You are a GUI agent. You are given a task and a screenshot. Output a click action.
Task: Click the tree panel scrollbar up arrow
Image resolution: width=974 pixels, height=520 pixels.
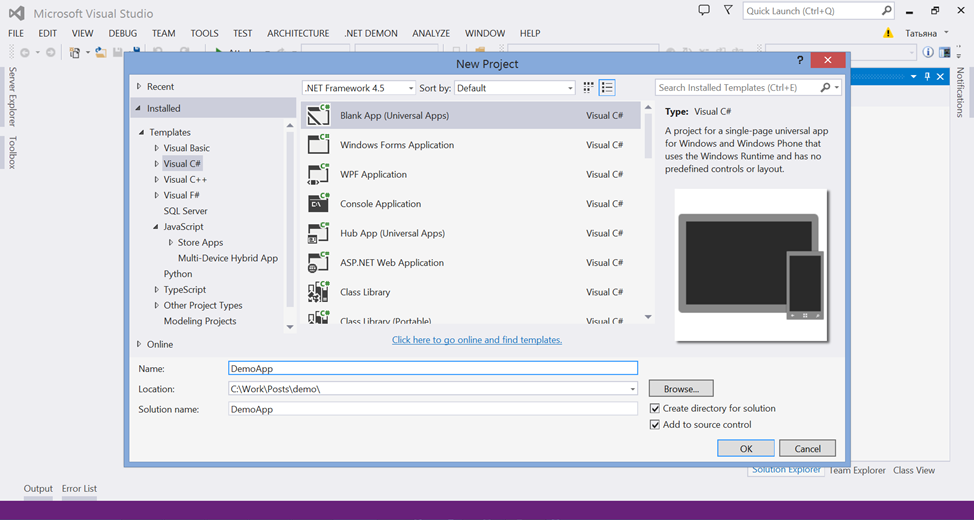290,125
